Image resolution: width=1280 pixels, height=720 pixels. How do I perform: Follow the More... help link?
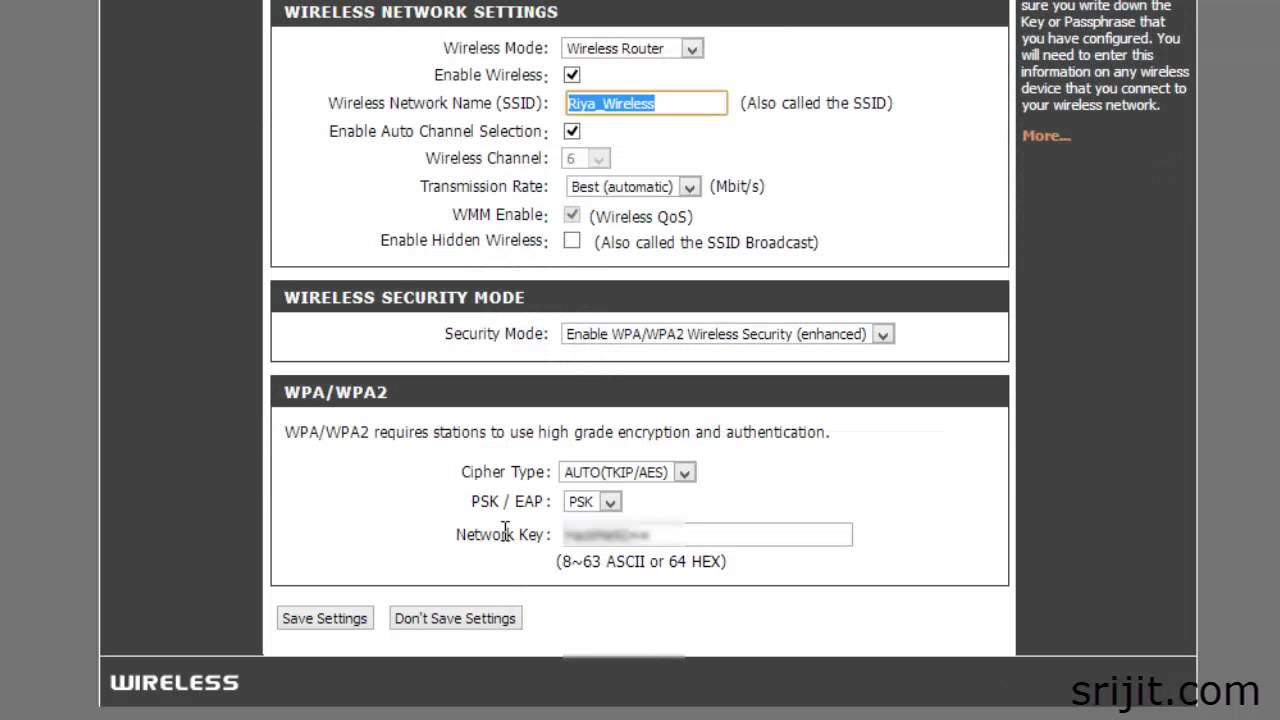coord(1046,136)
